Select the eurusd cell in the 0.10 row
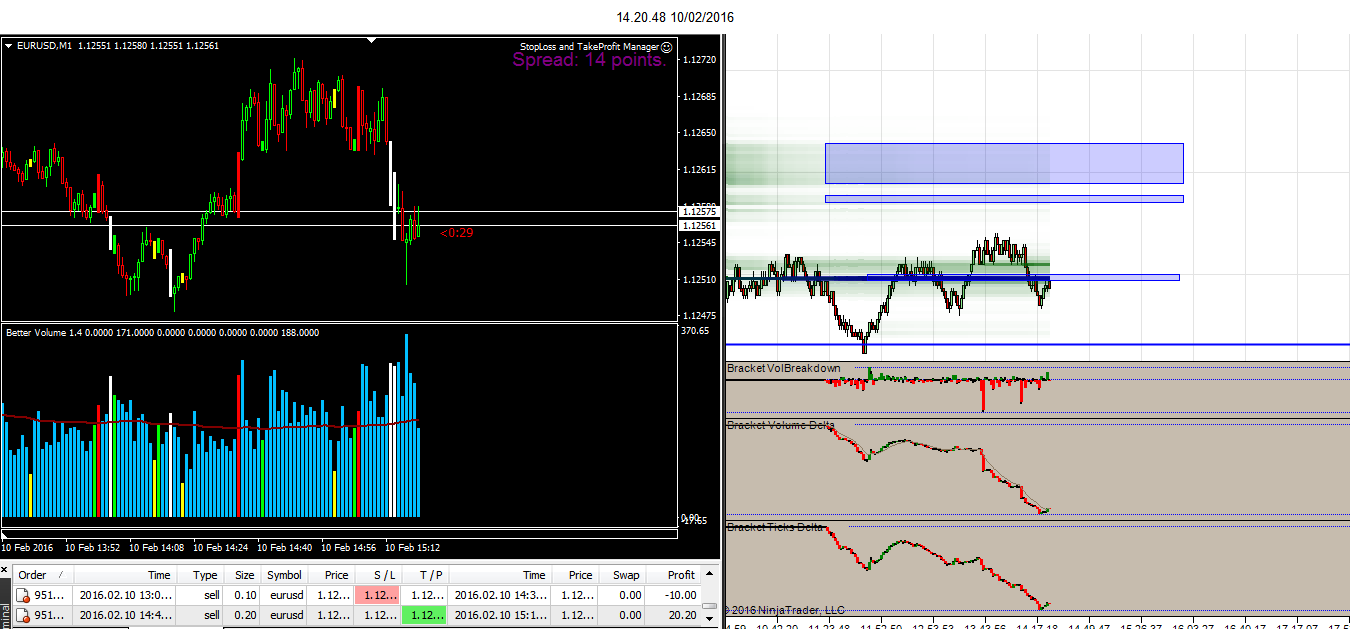This screenshot has height=629, width=1350. (283, 595)
